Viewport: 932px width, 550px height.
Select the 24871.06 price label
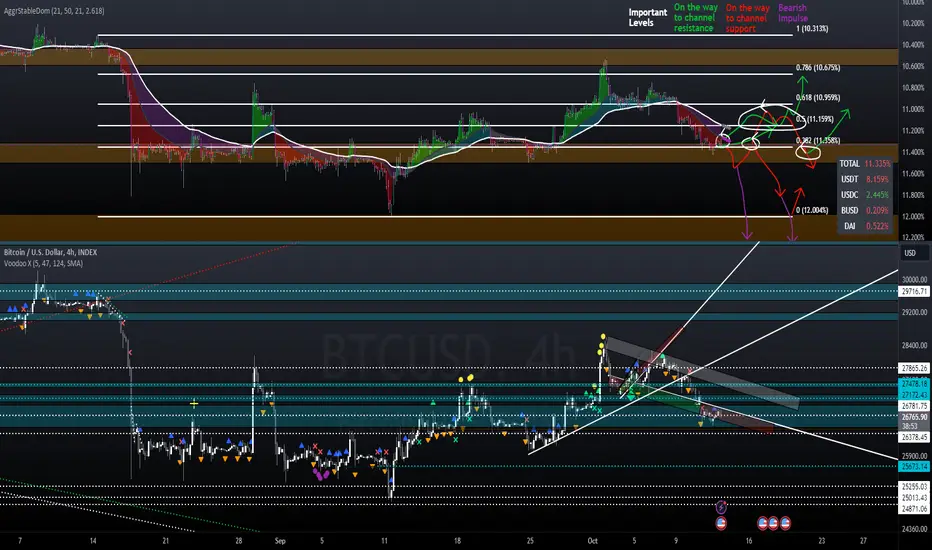tap(914, 509)
